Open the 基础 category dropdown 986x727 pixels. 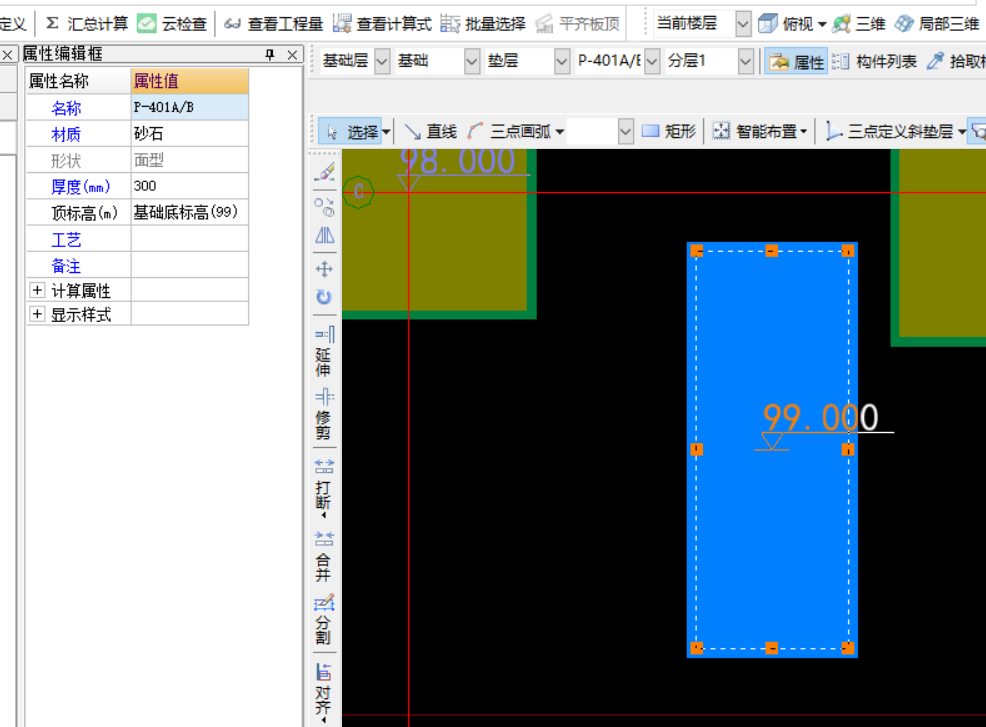pyautogui.click(x=472, y=62)
